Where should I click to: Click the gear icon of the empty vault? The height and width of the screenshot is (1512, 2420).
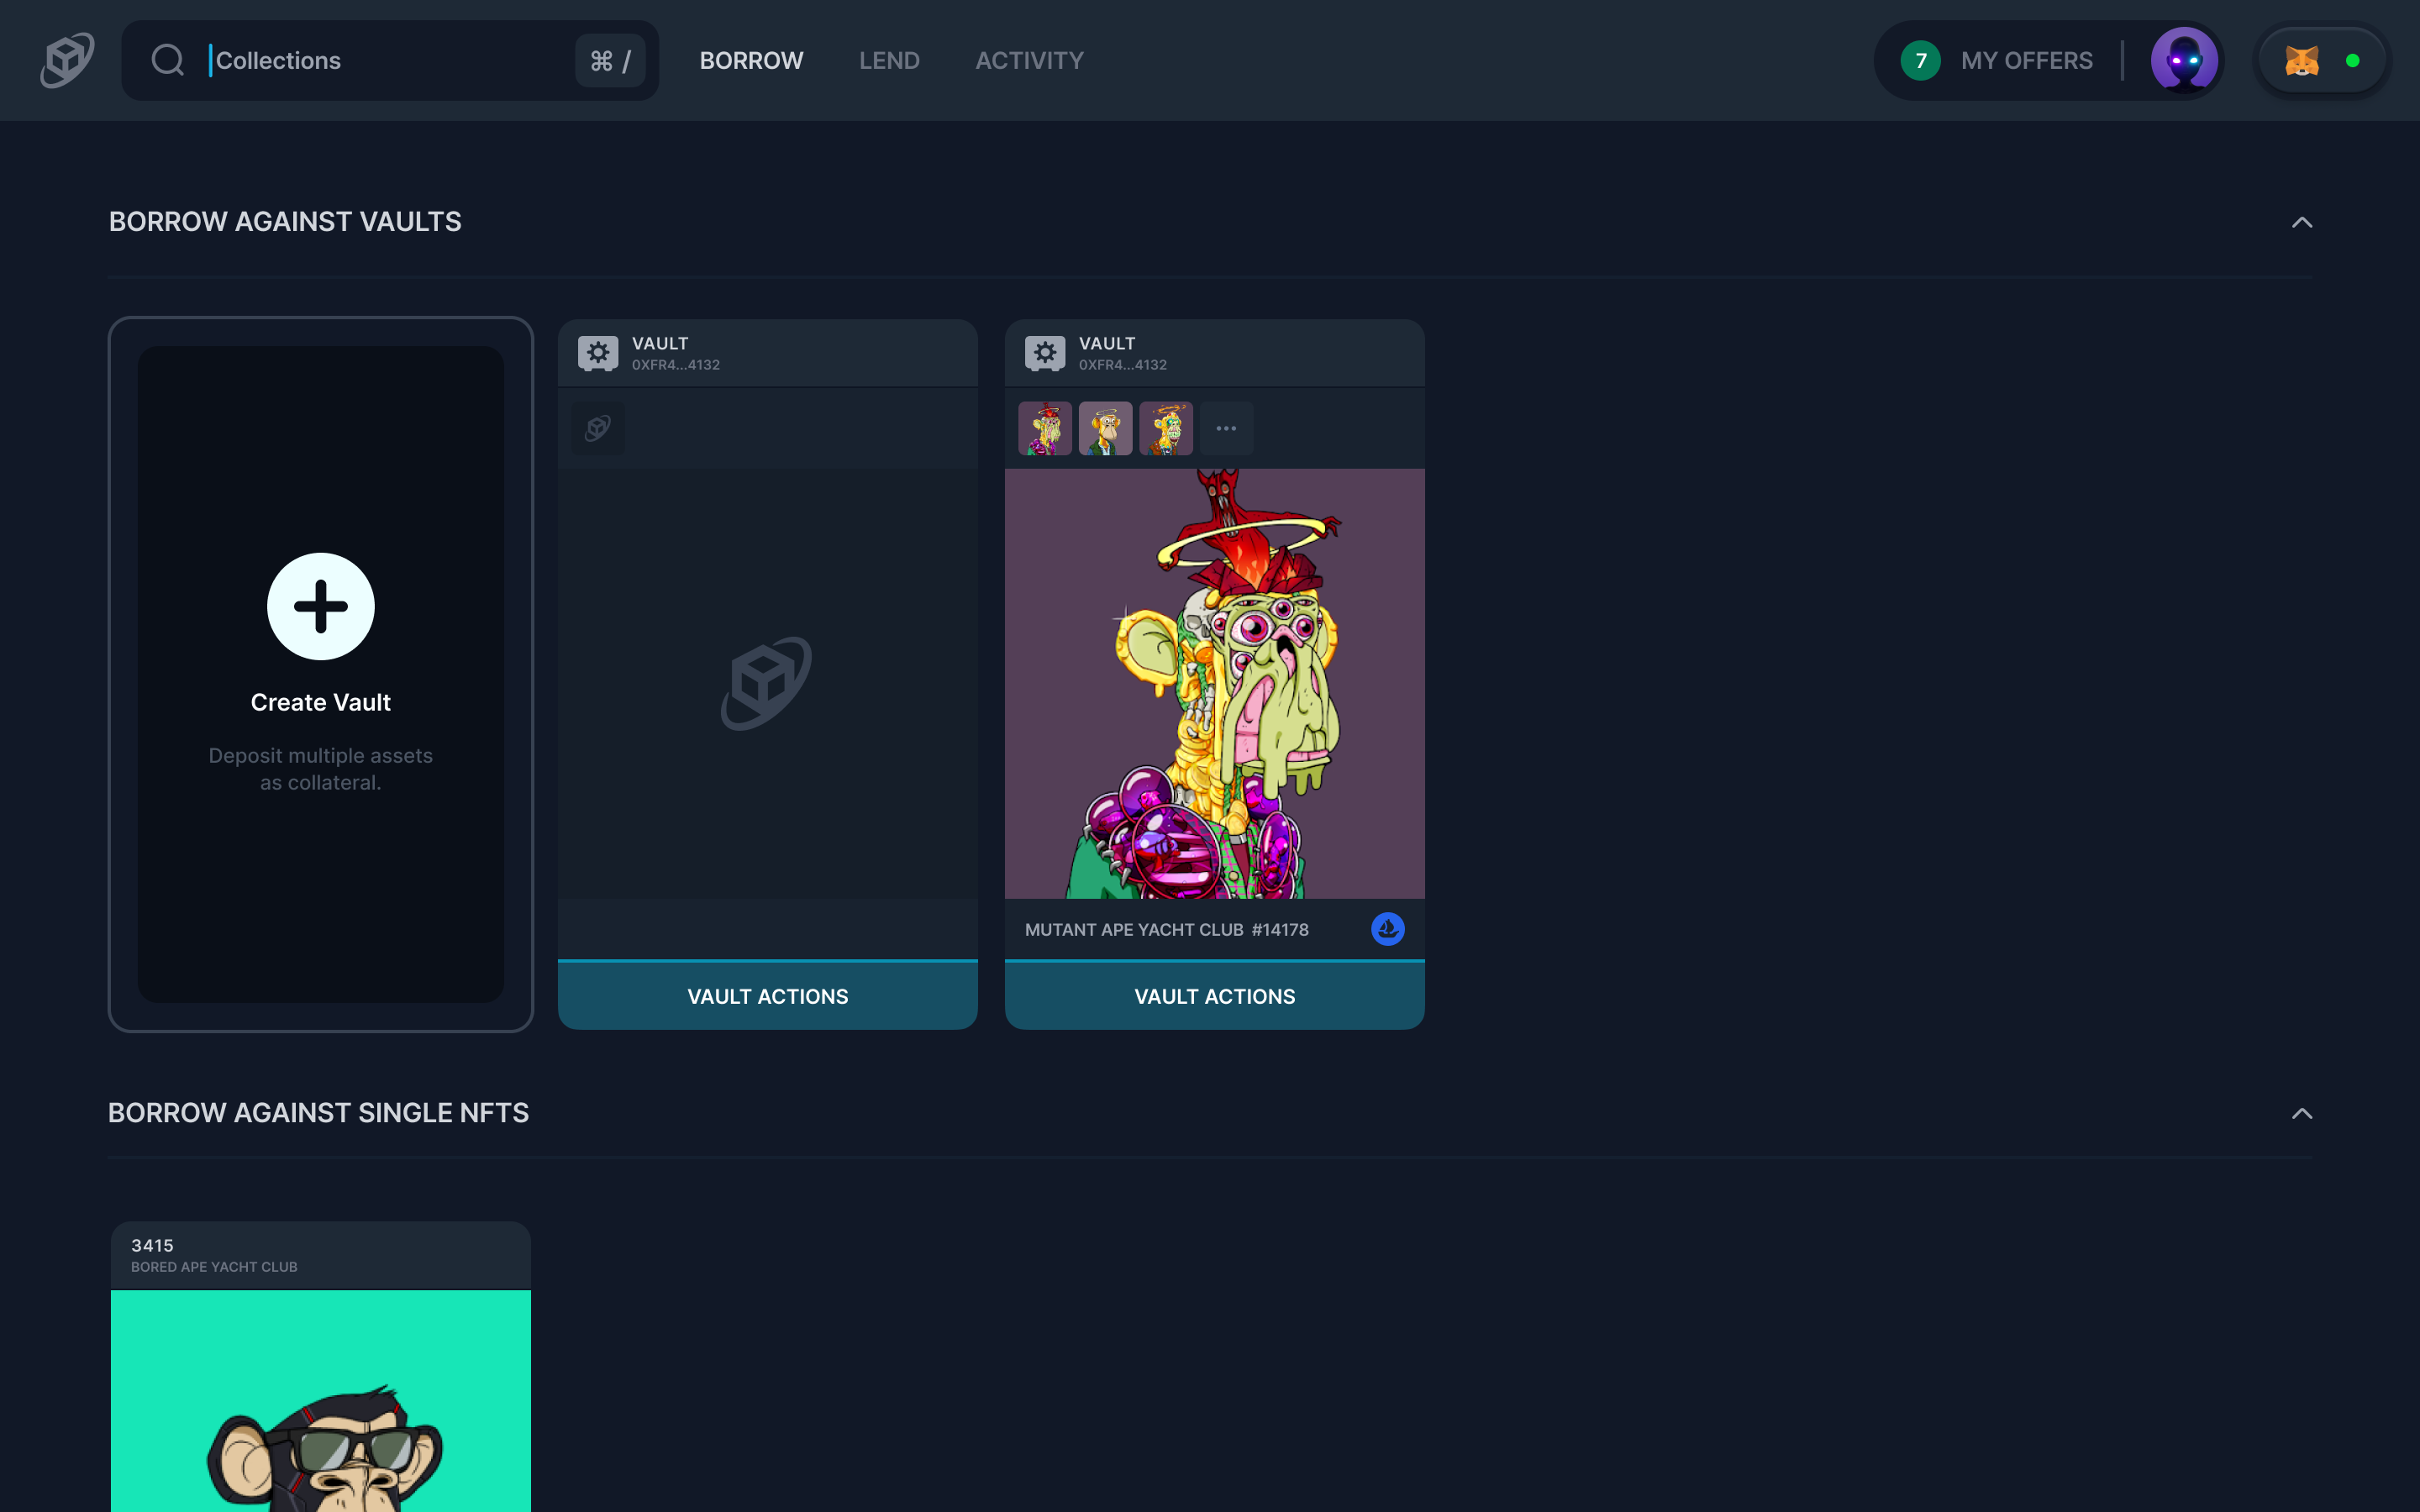point(598,353)
